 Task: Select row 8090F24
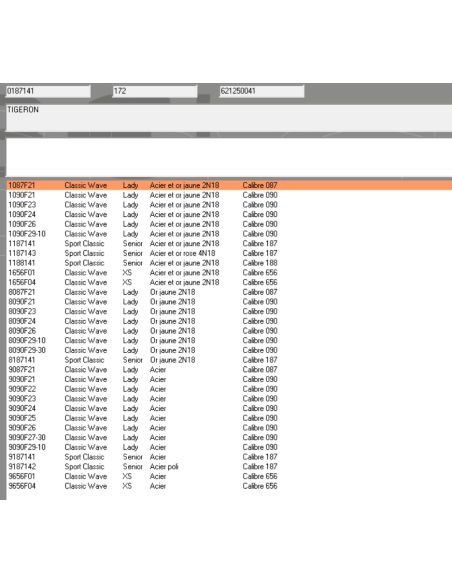pyautogui.click(x=229, y=321)
